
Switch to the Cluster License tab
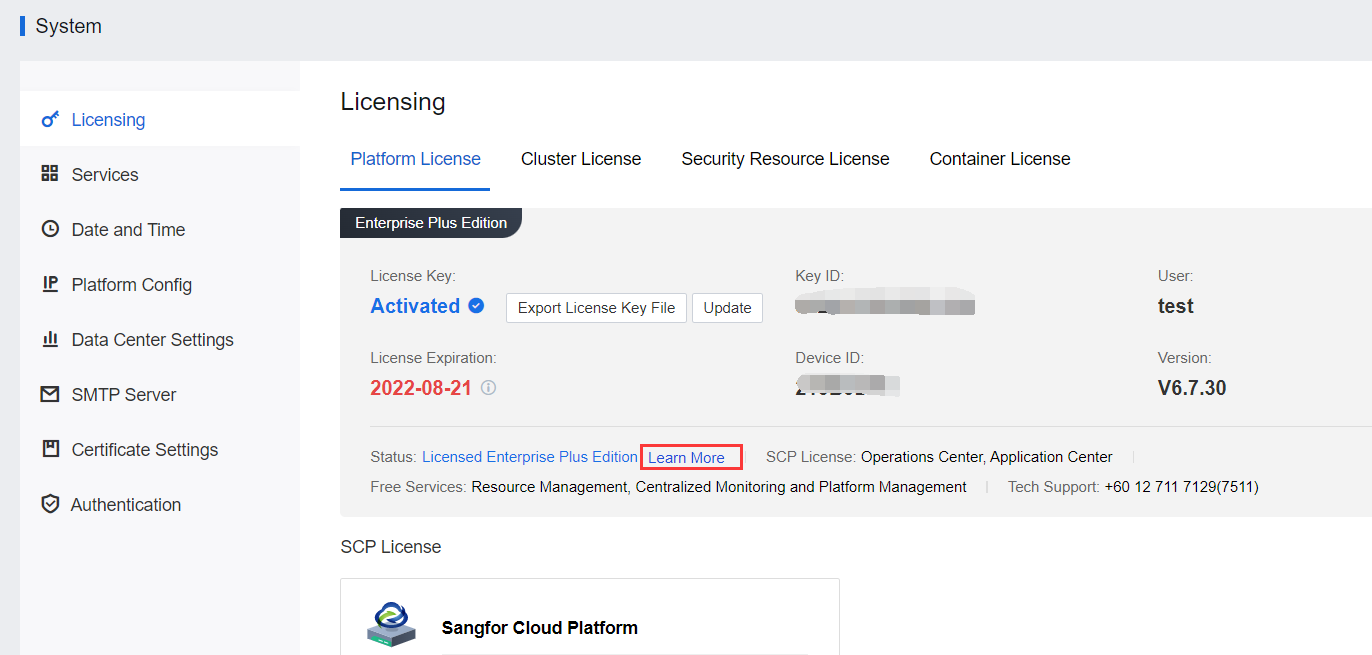pyautogui.click(x=581, y=159)
